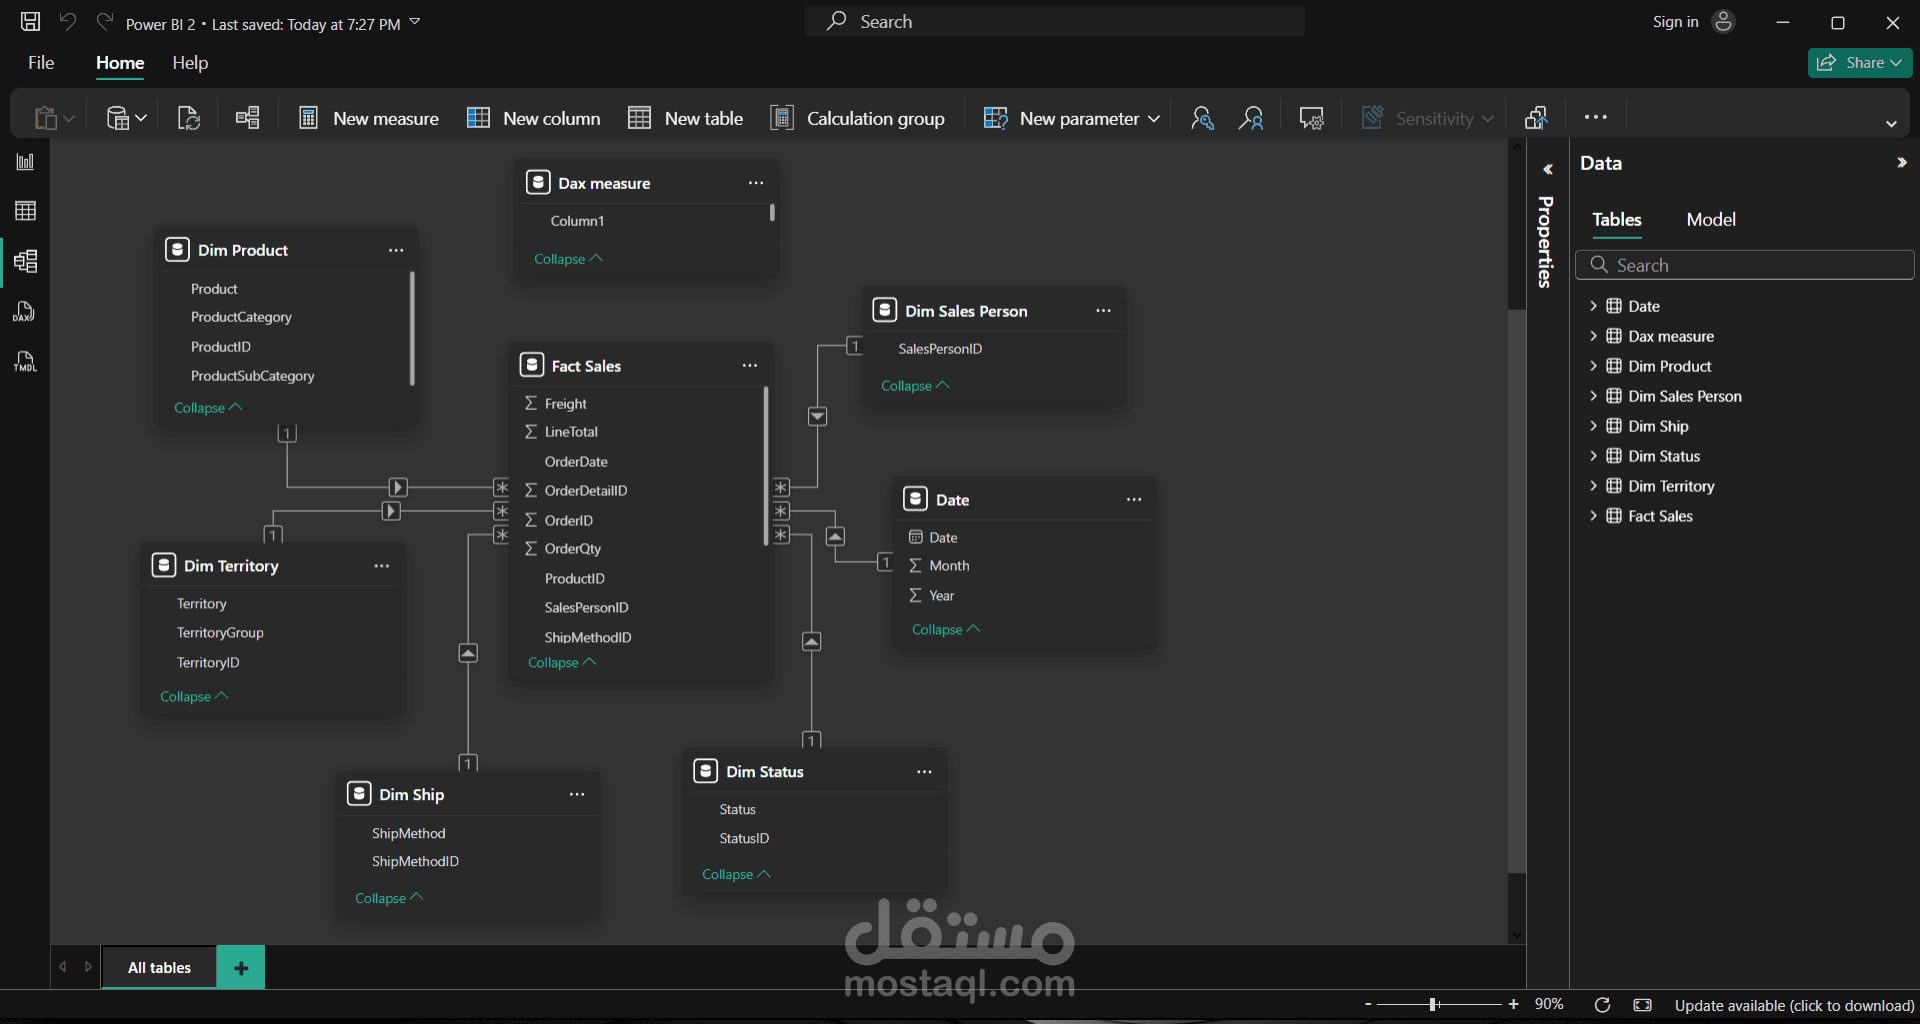Screen dimensions: 1920x1024
Task: Open Fact Sales table options menu
Action: click(750, 366)
